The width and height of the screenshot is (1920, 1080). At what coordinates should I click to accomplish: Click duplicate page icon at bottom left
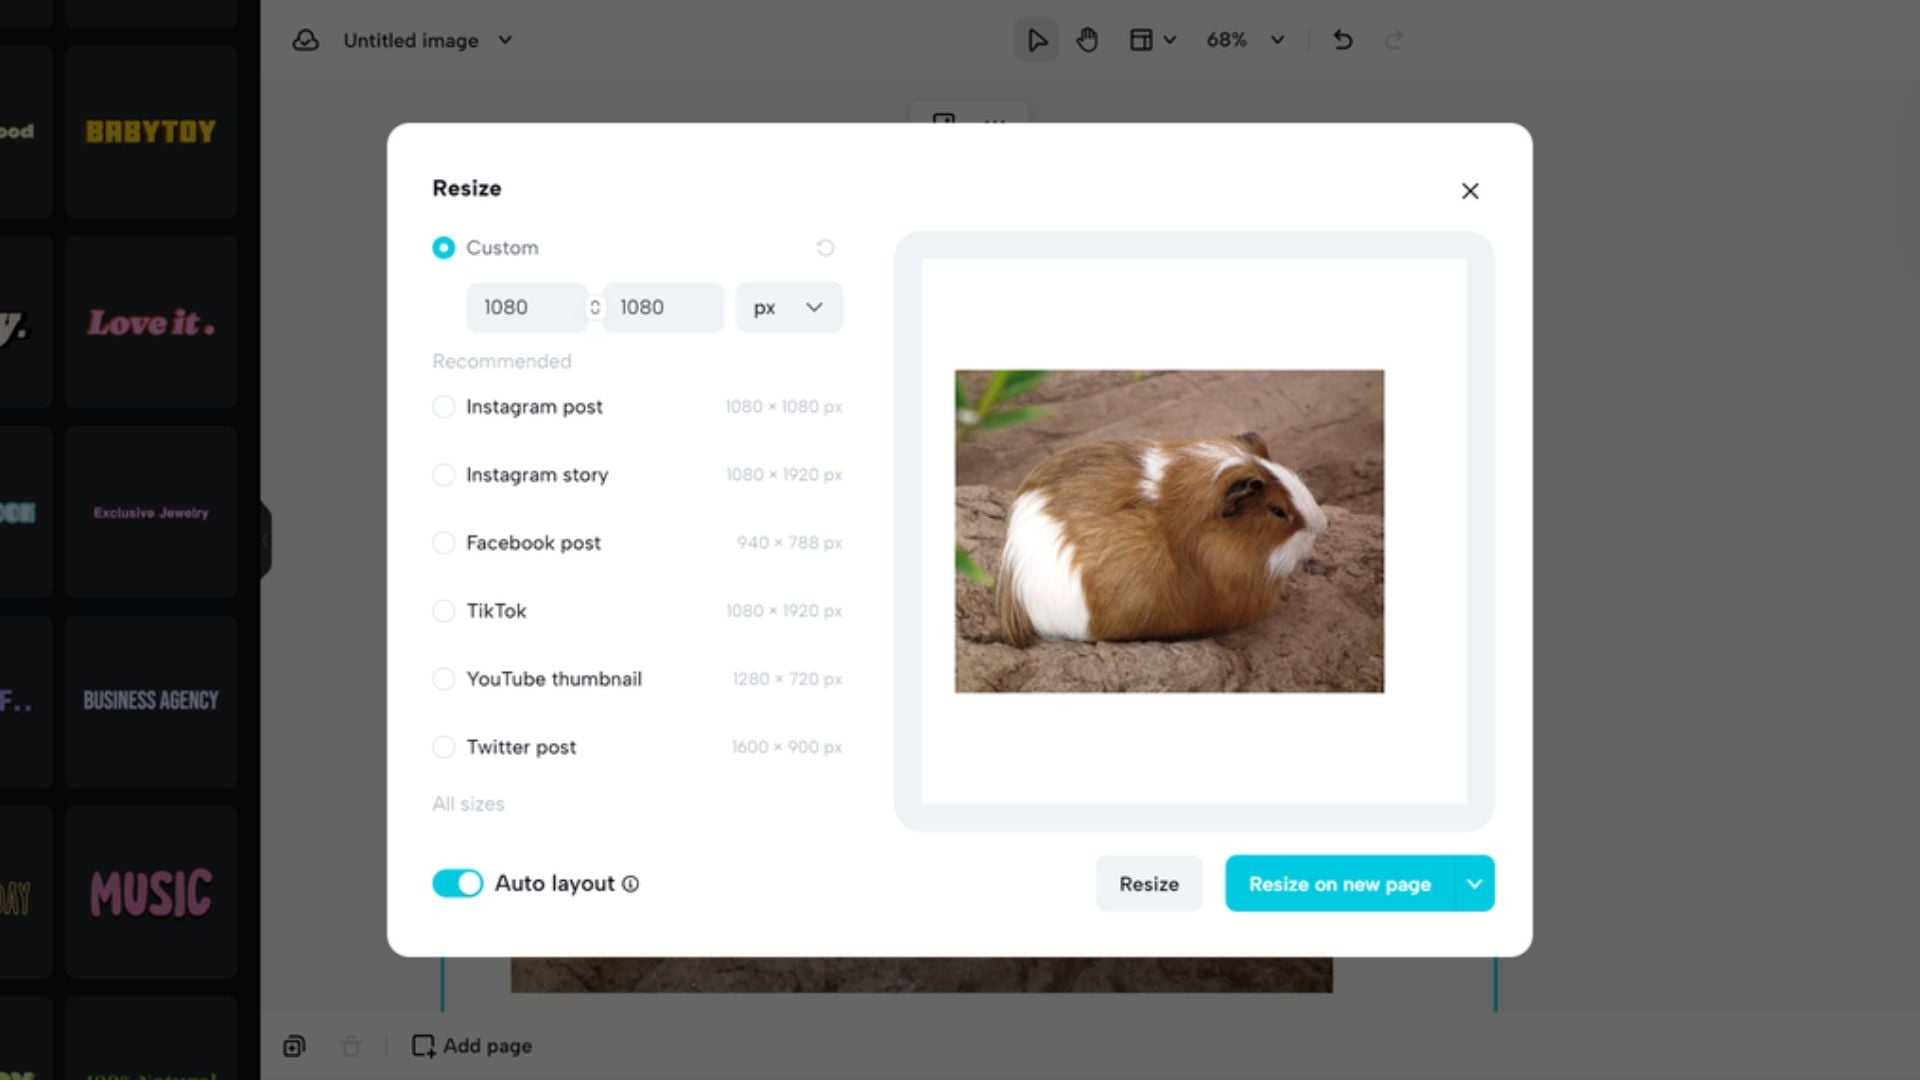[294, 1046]
